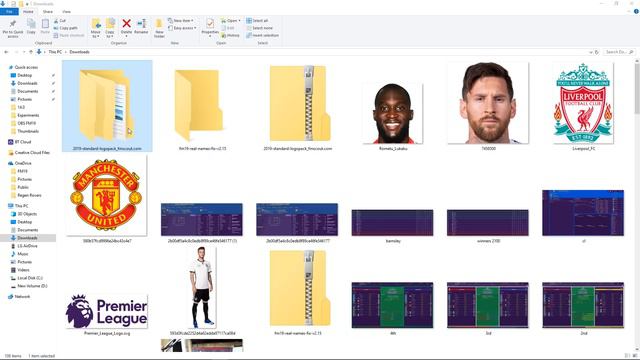This screenshot has height=360, width=640.
Task: Select the Romelu_Lukaku image thumbnail
Action: (x=393, y=114)
